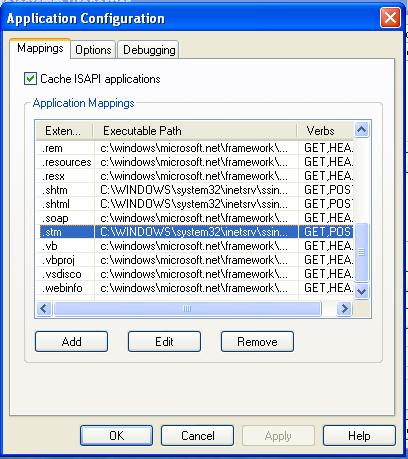Select the .vbproj extension row

pyautogui.click(x=196, y=260)
